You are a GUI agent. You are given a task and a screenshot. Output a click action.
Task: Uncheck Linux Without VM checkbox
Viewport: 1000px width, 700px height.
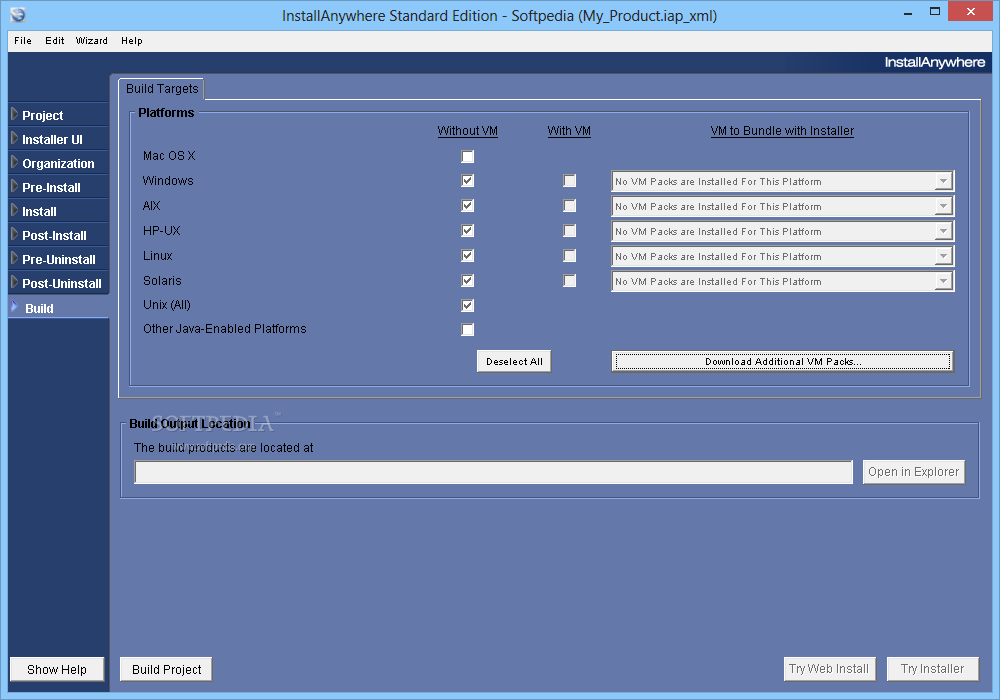(467, 256)
